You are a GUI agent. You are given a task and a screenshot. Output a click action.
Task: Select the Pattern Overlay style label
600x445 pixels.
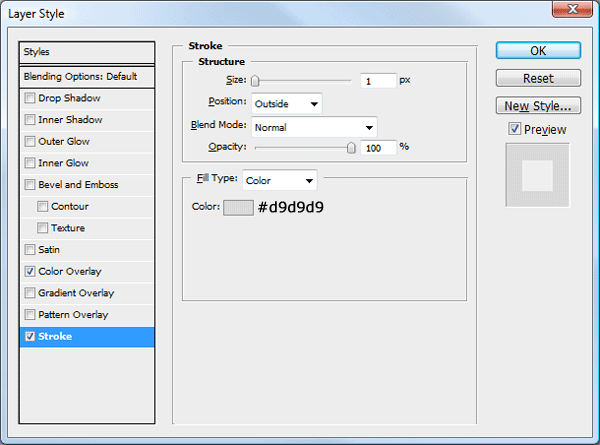coord(73,315)
